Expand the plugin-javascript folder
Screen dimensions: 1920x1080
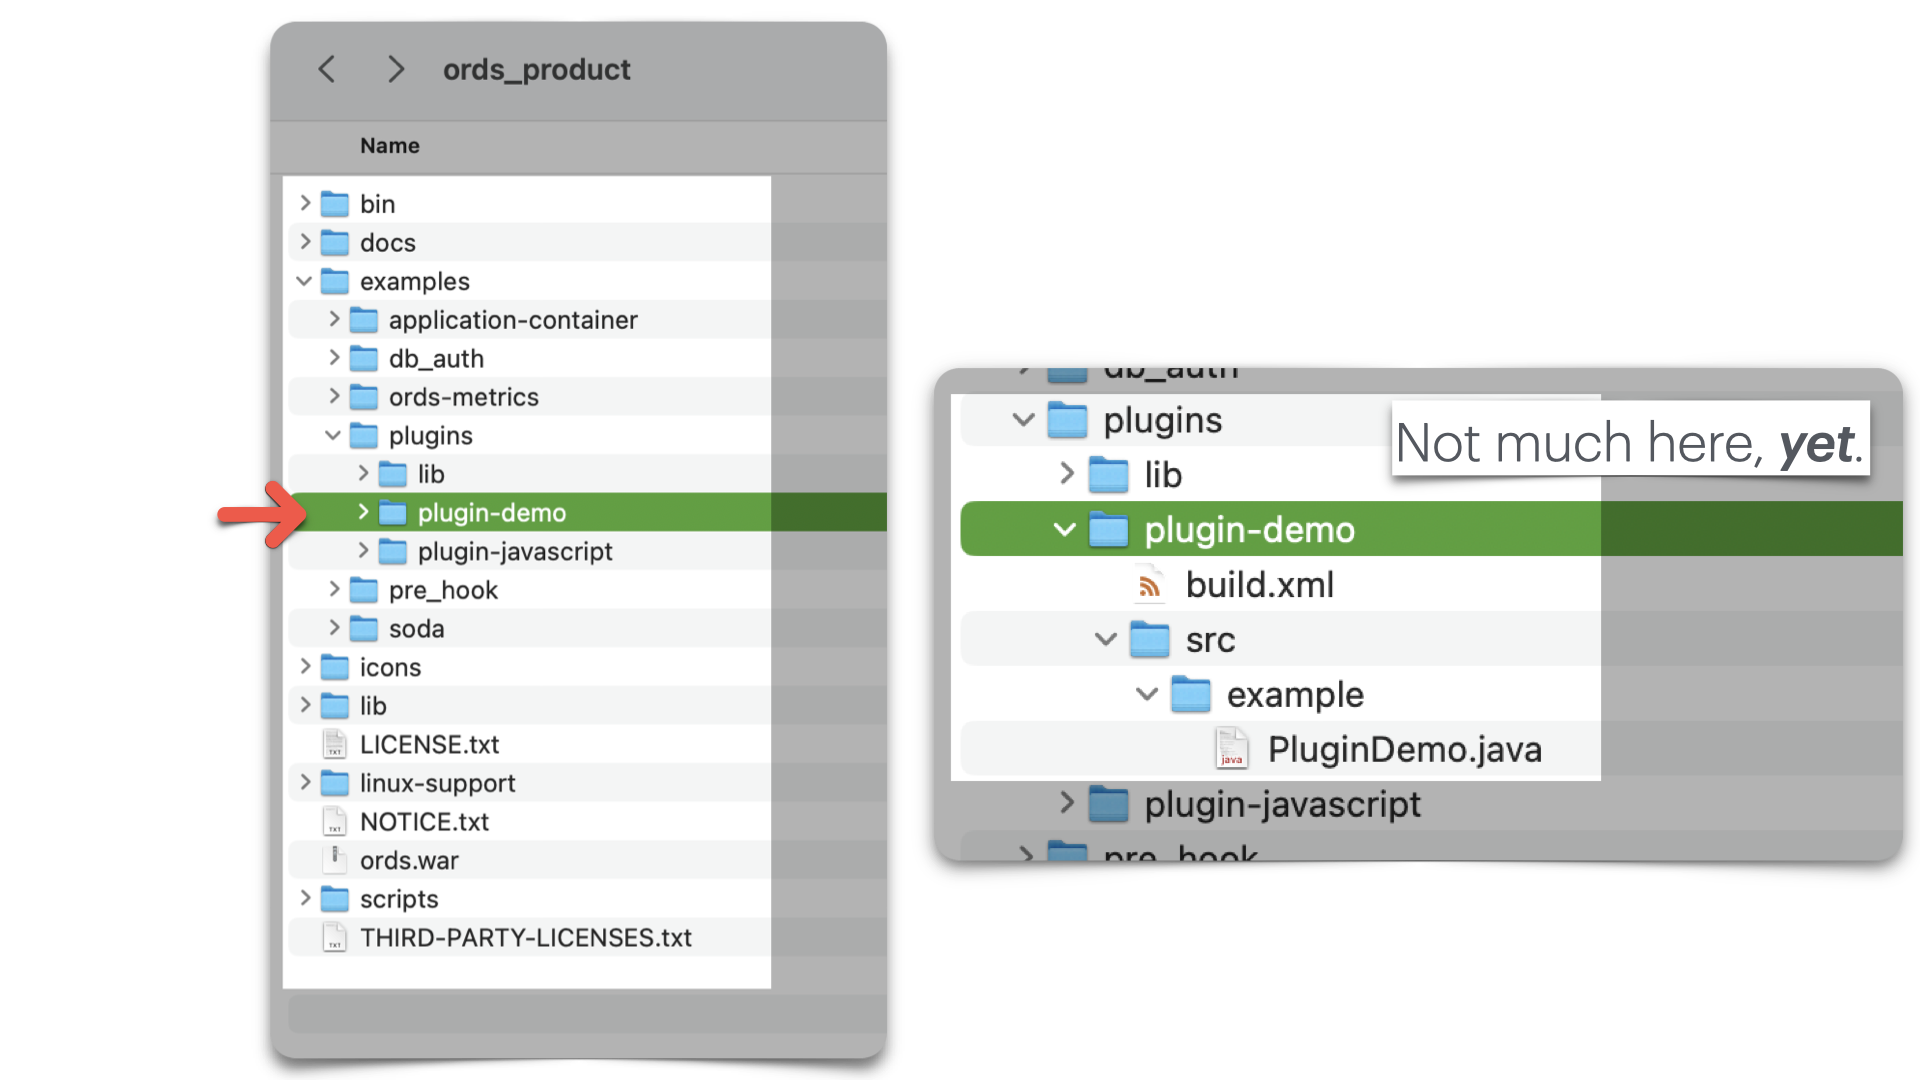[362, 551]
